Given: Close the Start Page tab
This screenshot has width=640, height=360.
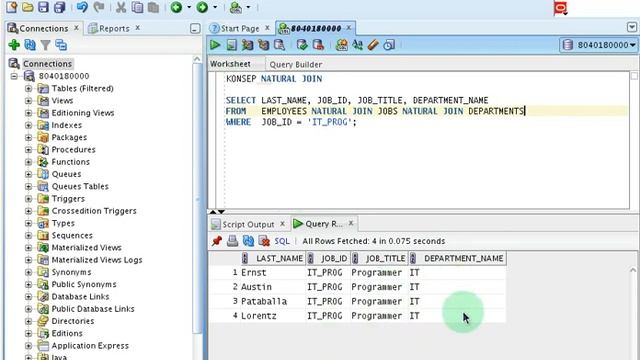Looking at the screenshot, I should [x=267, y=28].
